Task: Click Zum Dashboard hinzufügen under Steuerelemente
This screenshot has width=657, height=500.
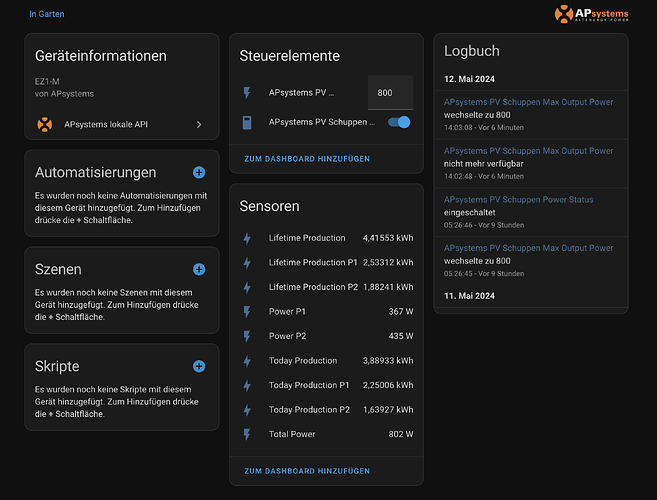Action: [x=307, y=159]
